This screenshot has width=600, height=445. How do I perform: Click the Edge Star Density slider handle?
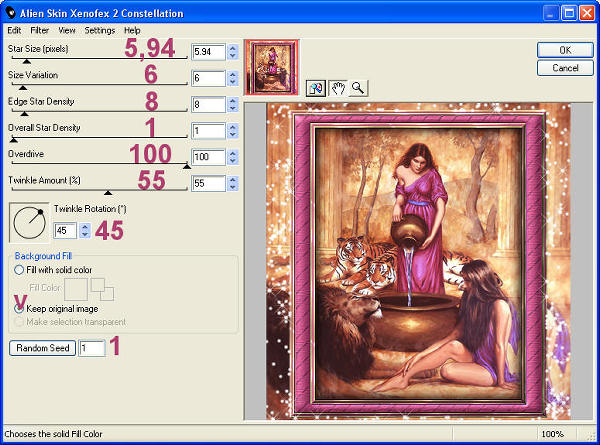(24, 114)
